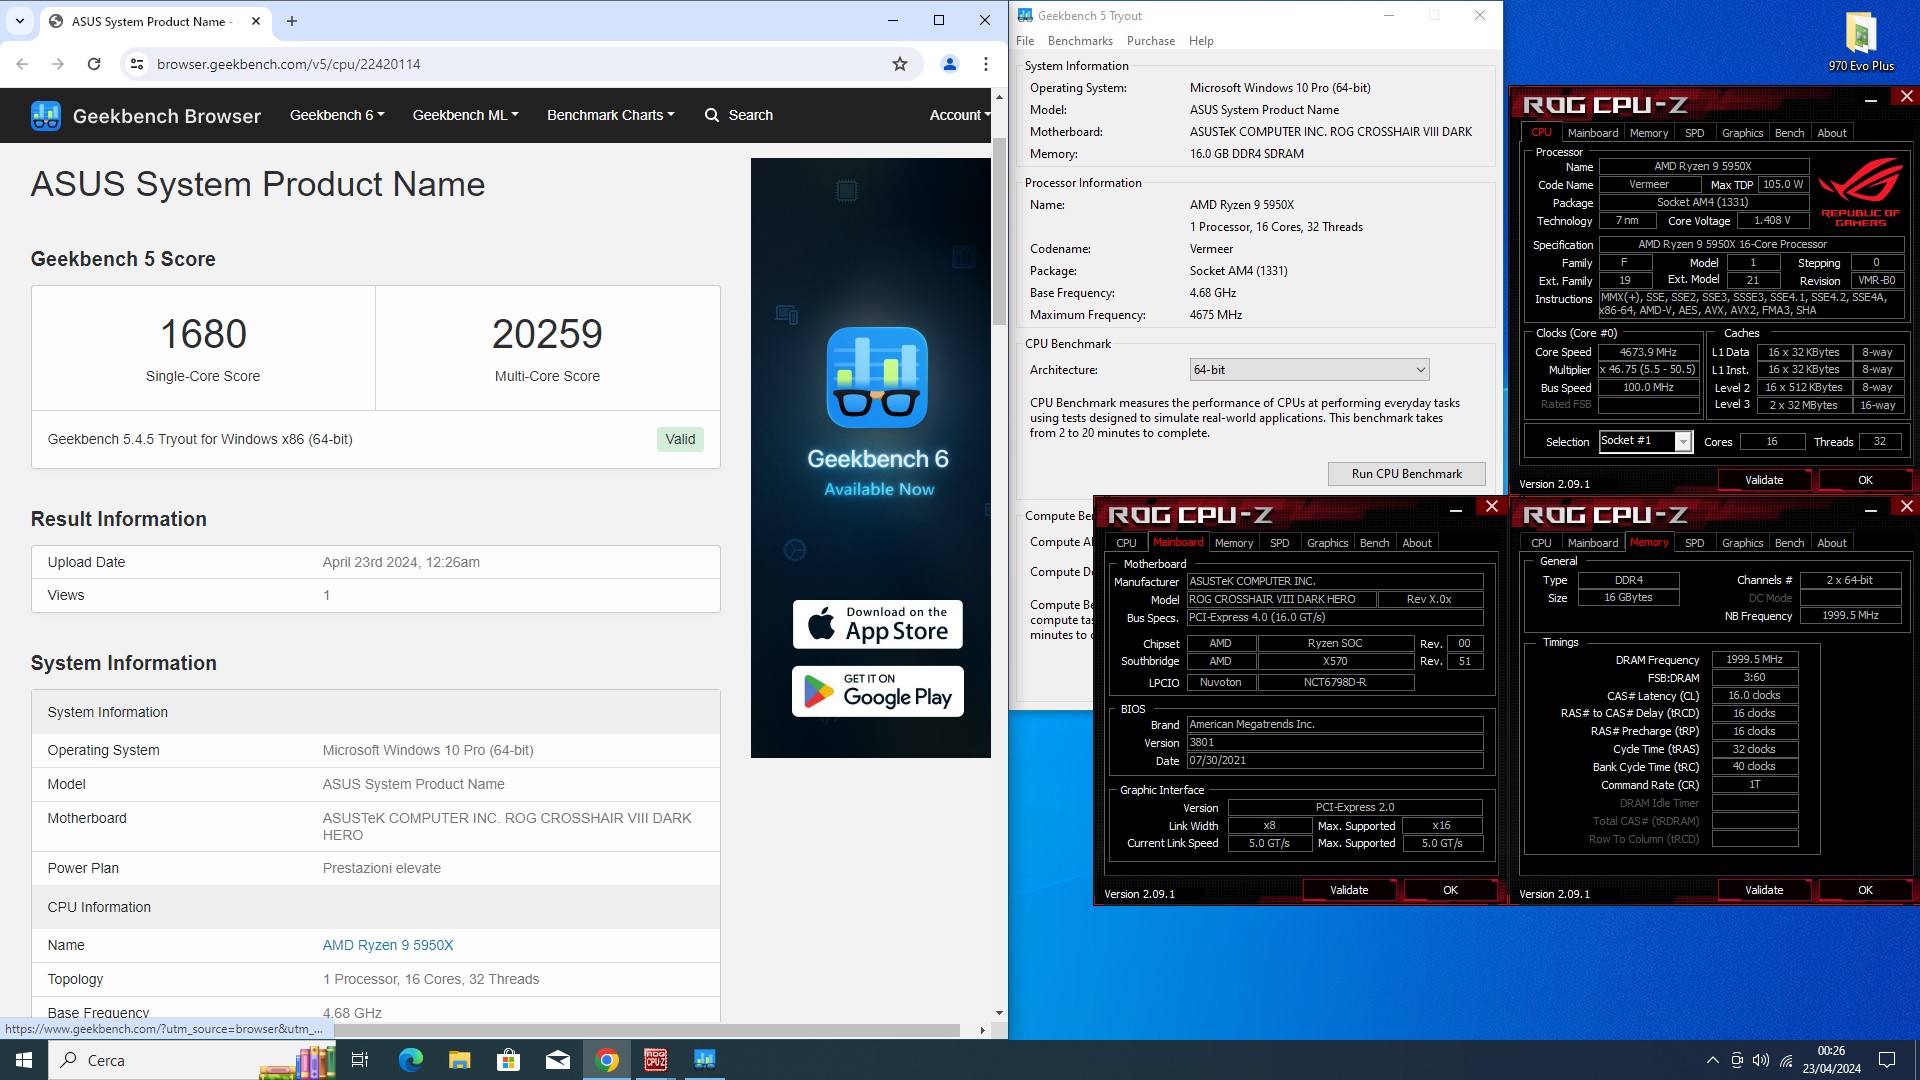Viewport: 1920px width, 1080px height.
Task: Show hidden tray icons chevron
Action: (1713, 1060)
